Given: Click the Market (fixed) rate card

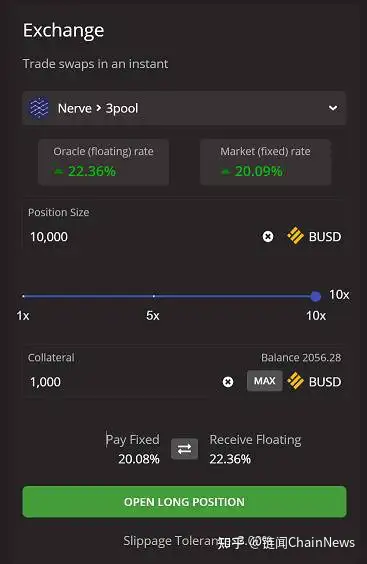Looking at the screenshot, I should pyautogui.click(x=266, y=162).
